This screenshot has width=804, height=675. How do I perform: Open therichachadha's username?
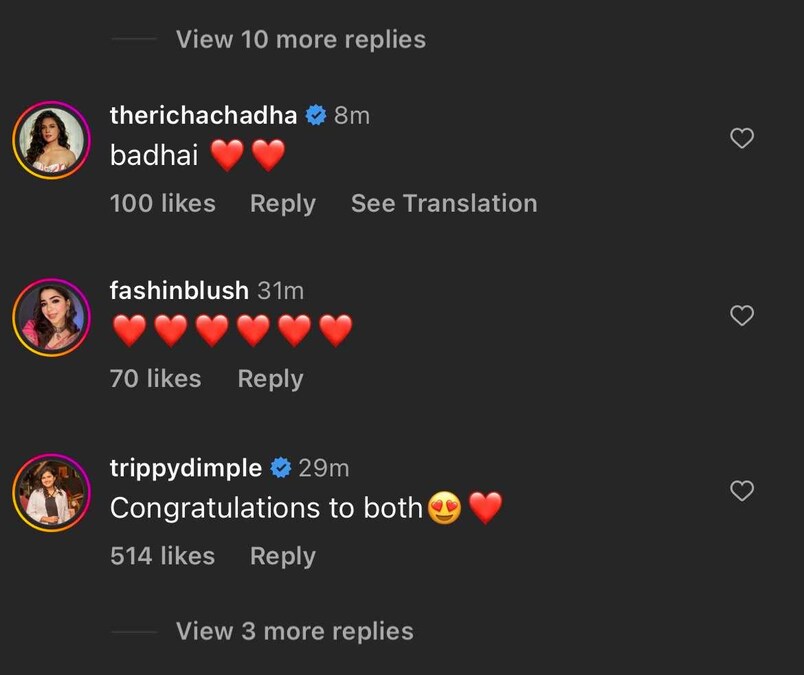(x=202, y=114)
